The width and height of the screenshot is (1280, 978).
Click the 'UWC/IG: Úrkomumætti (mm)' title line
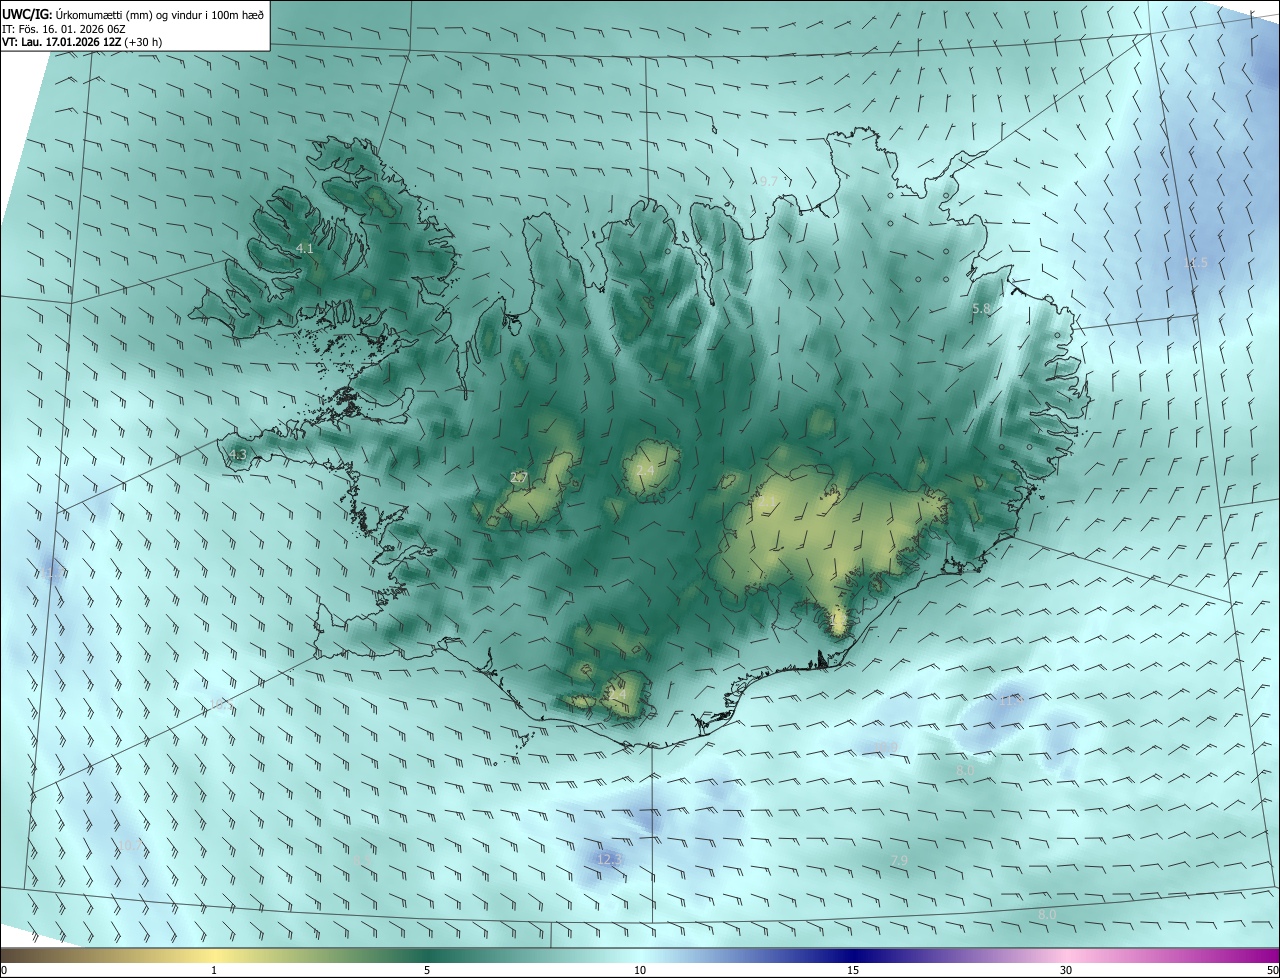[133, 14]
